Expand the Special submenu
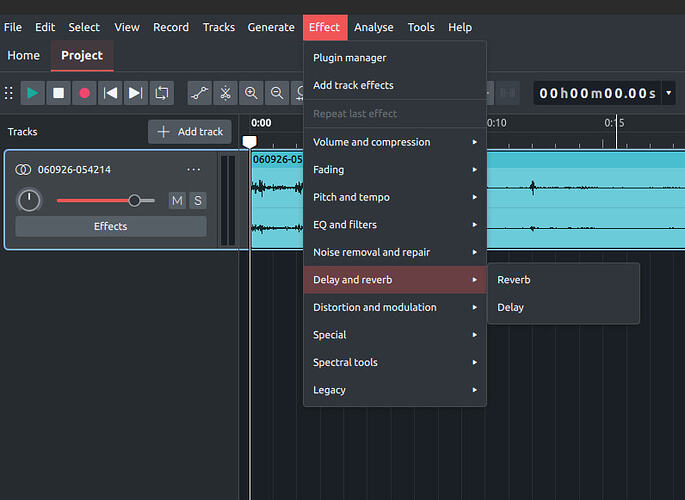This screenshot has width=685, height=500. pos(395,334)
